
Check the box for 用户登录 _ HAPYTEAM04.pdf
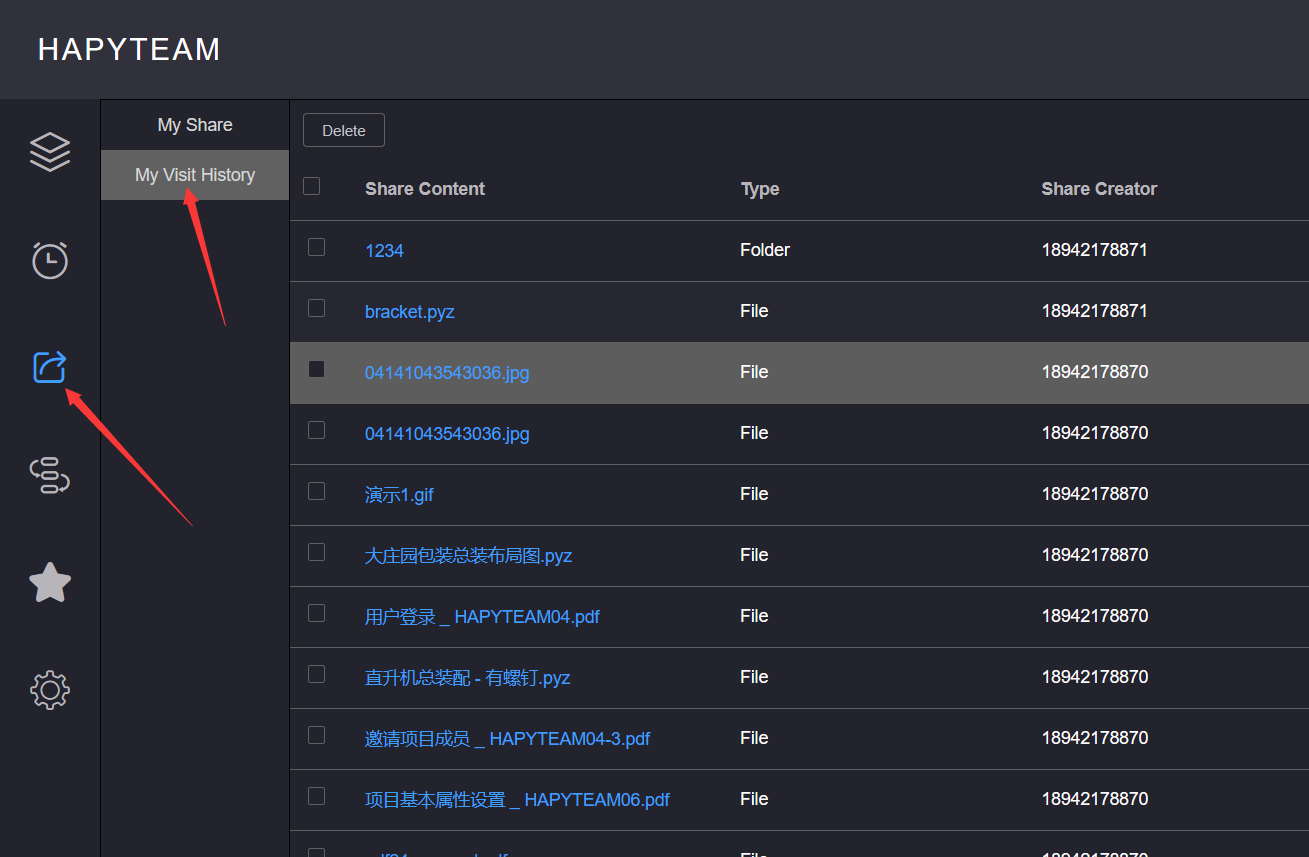[x=317, y=613]
